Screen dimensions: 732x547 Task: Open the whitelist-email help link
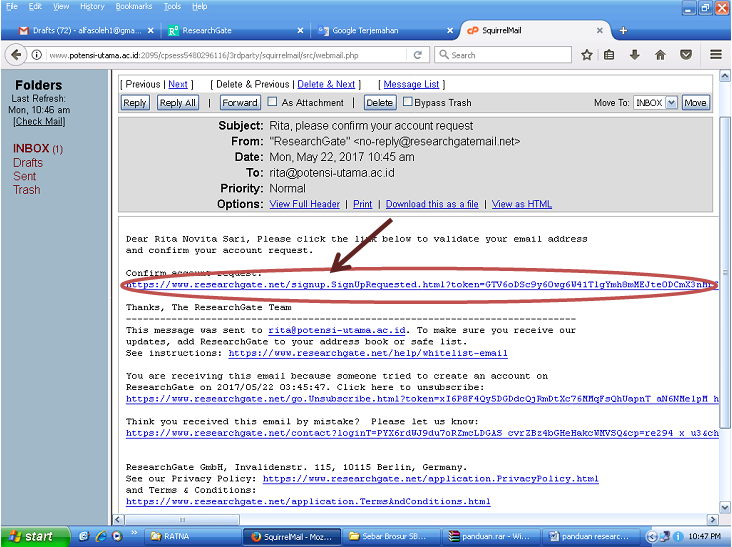[x=368, y=353]
